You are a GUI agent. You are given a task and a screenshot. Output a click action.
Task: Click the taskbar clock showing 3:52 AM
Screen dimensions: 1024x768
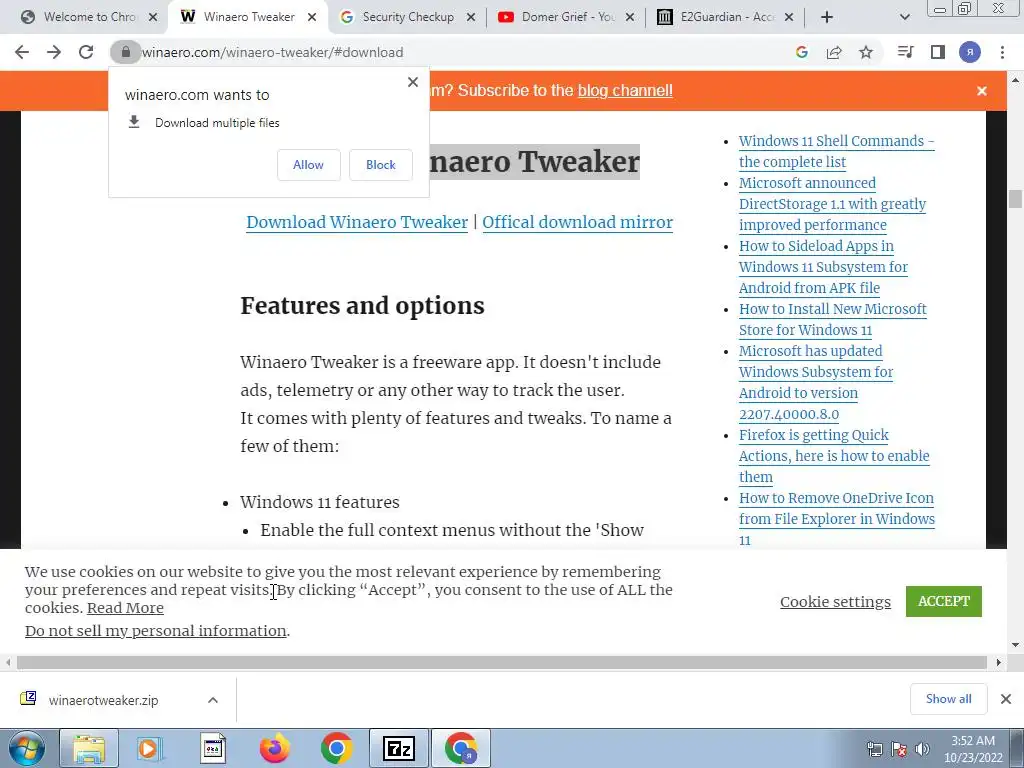pyautogui.click(x=972, y=749)
